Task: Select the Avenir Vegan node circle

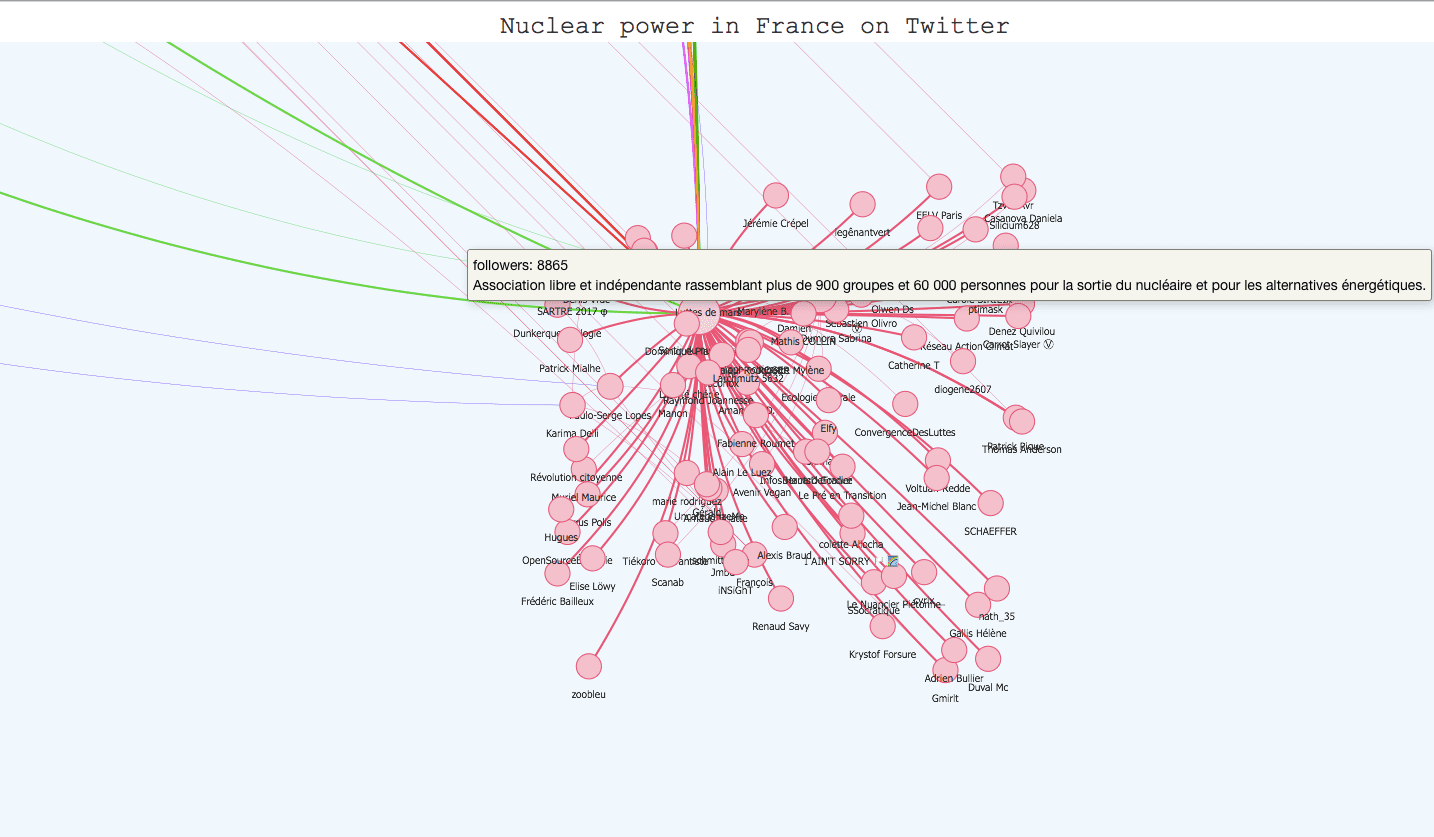Action: point(762,464)
